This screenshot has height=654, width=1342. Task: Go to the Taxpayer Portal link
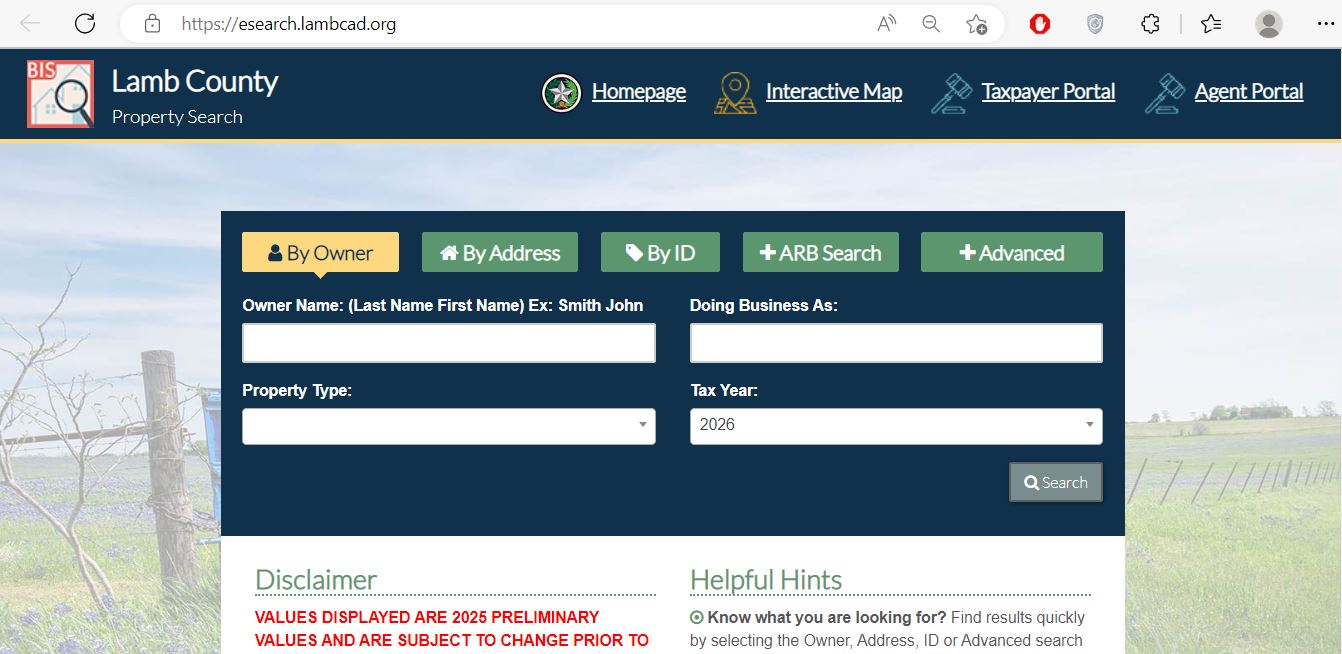click(x=1047, y=92)
